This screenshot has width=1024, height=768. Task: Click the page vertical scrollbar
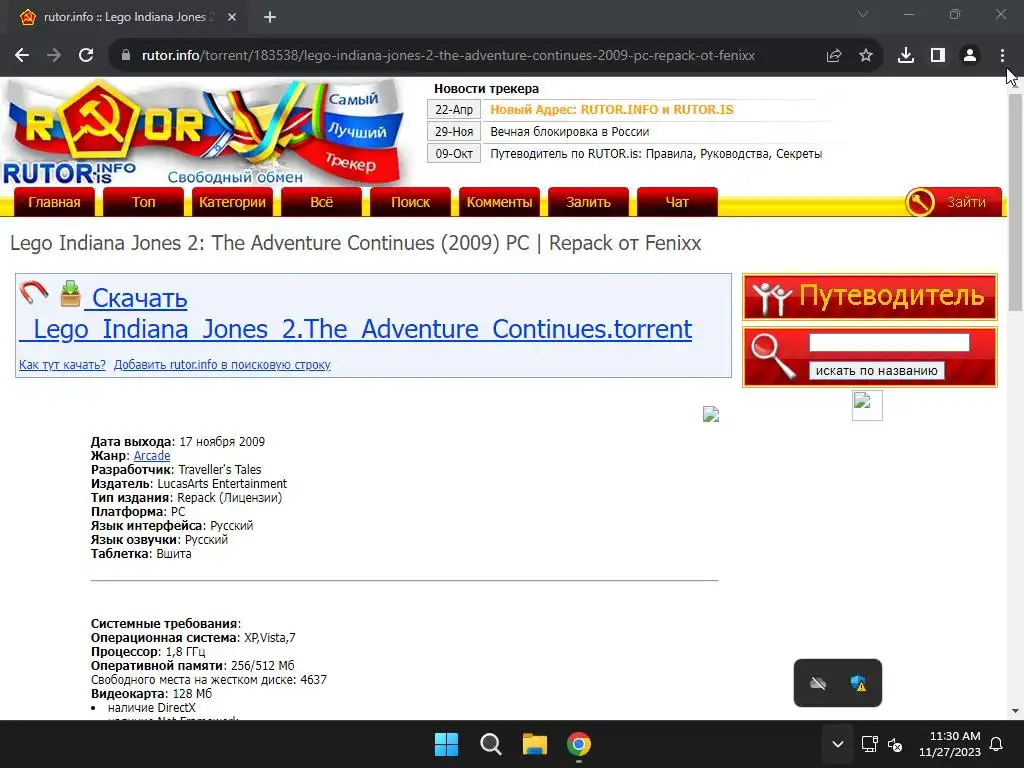(1016, 202)
